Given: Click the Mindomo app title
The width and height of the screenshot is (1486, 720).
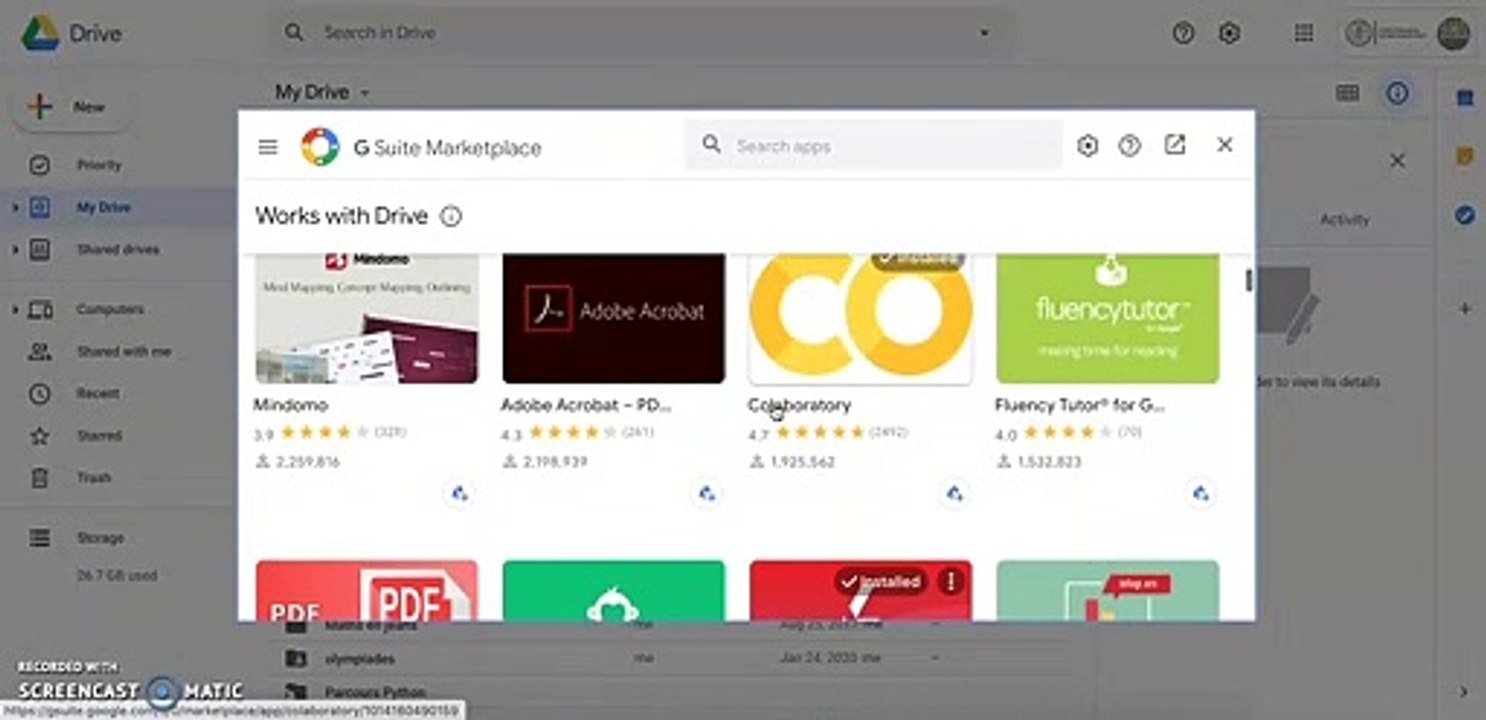Looking at the screenshot, I should coord(291,405).
